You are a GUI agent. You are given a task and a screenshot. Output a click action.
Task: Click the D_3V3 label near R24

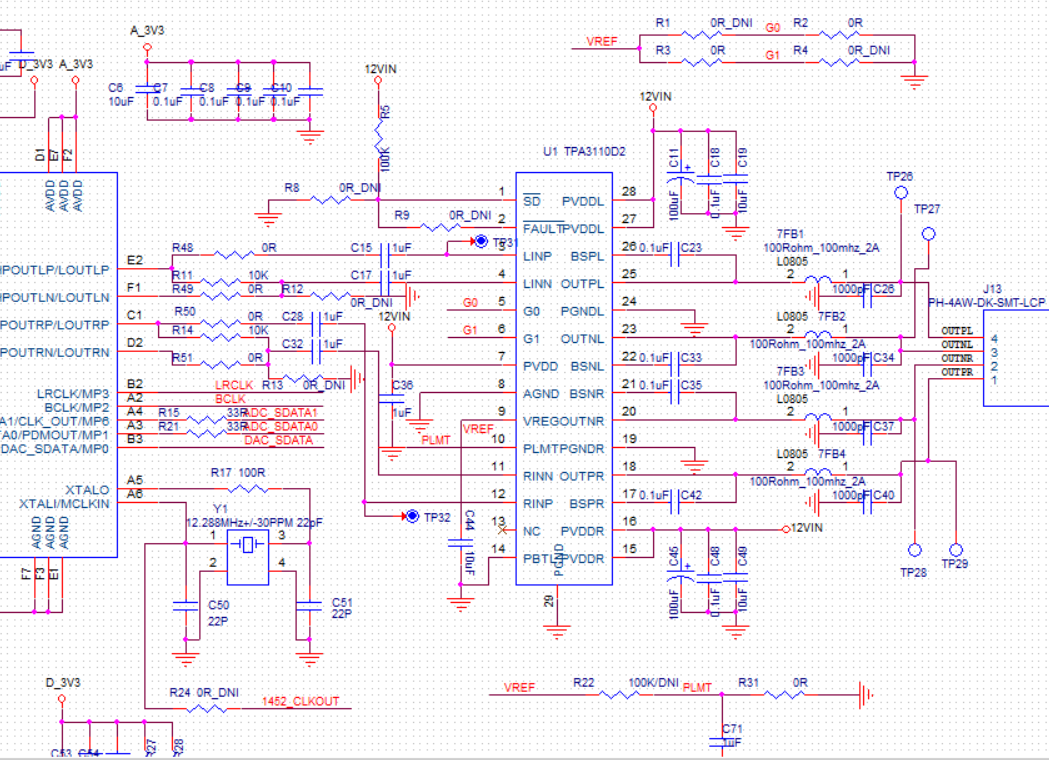(63, 683)
